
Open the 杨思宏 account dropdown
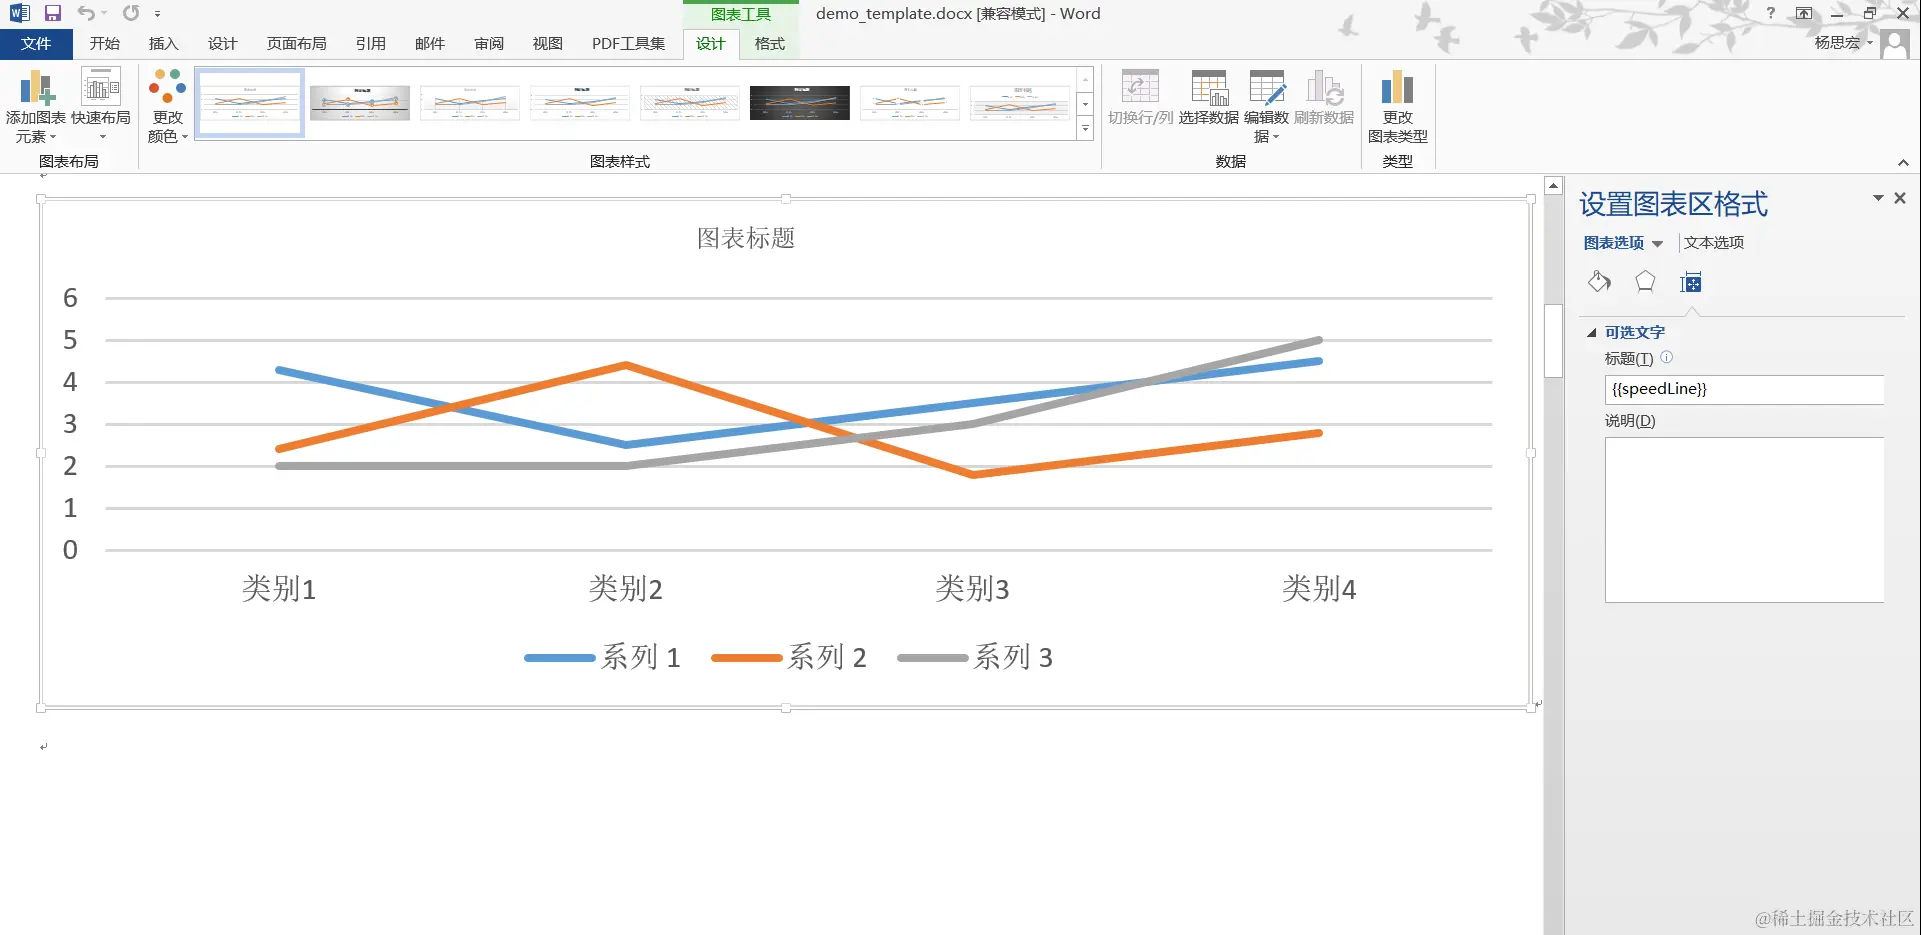click(x=1843, y=43)
